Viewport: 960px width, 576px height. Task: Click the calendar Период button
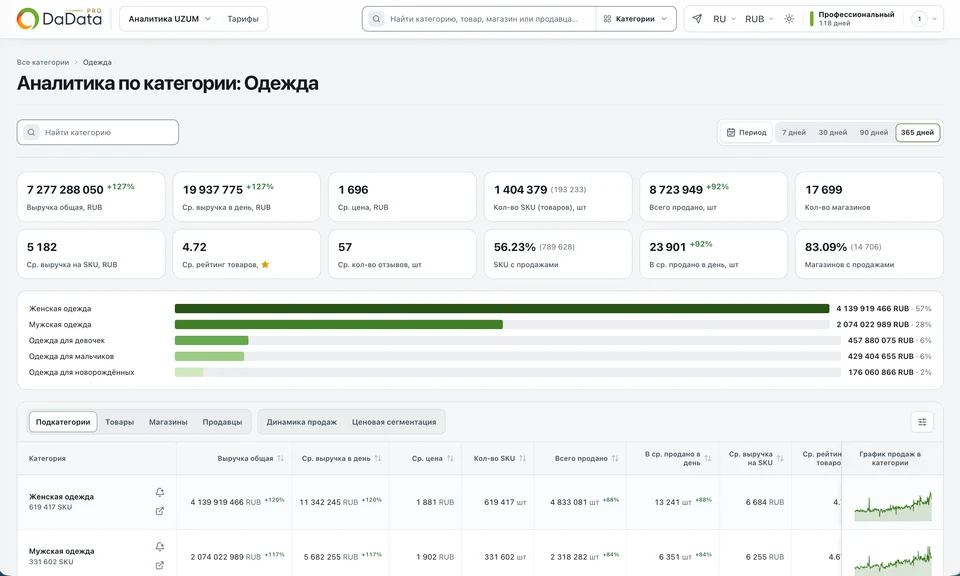pyautogui.click(x=746, y=132)
